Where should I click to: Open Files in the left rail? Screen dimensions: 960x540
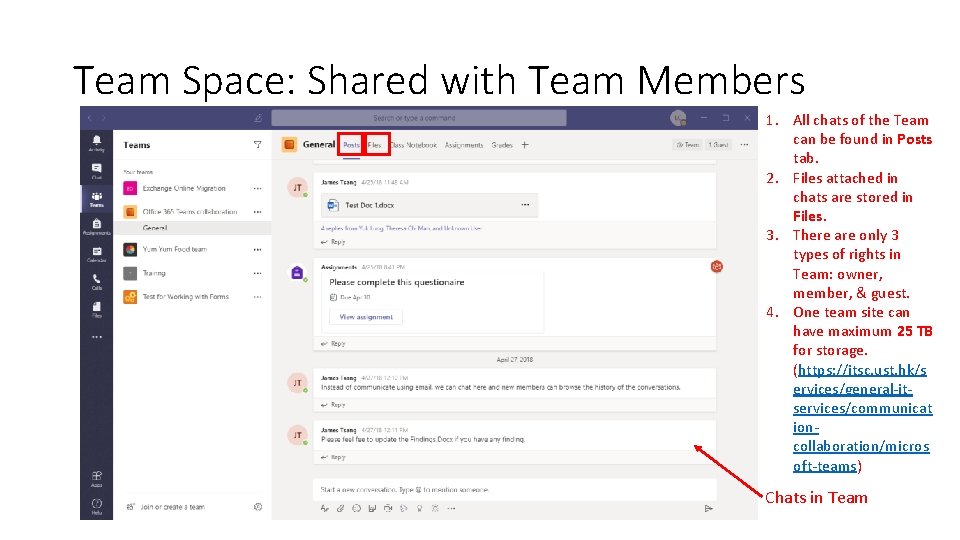pyautogui.click(x=97, y=309)
